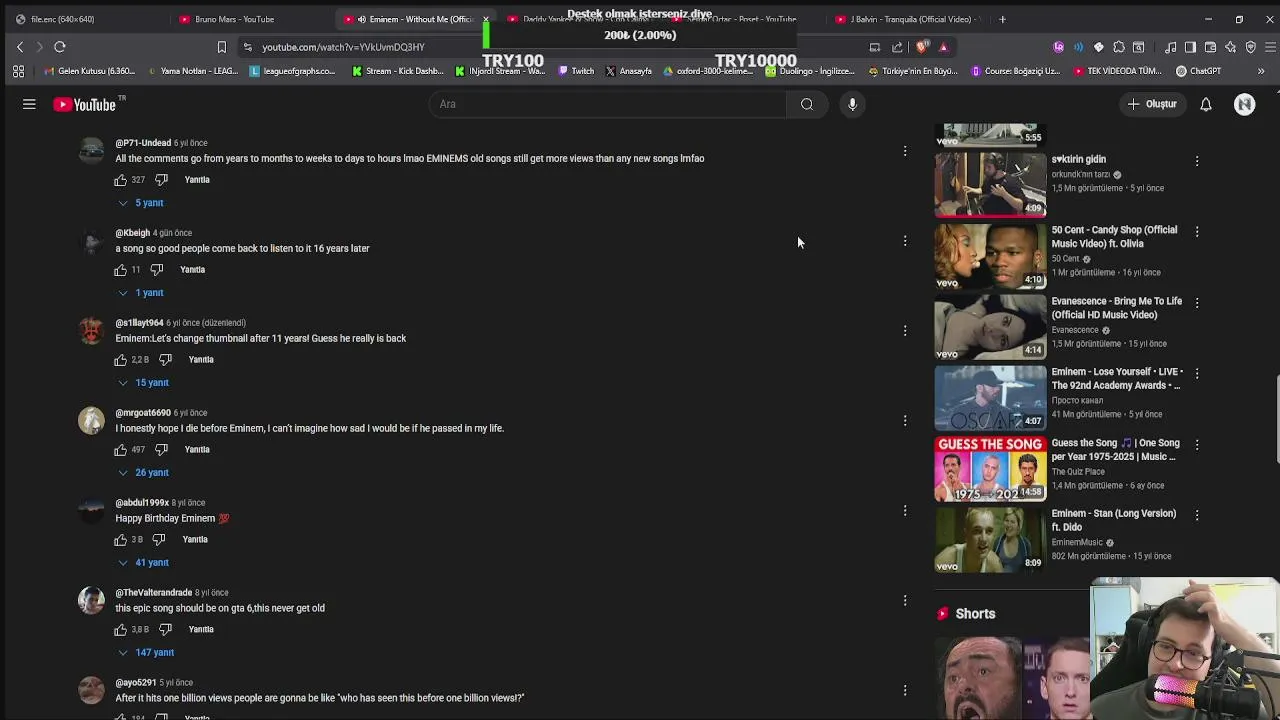Like the comment by @TheValterandrade

point(121,630)
